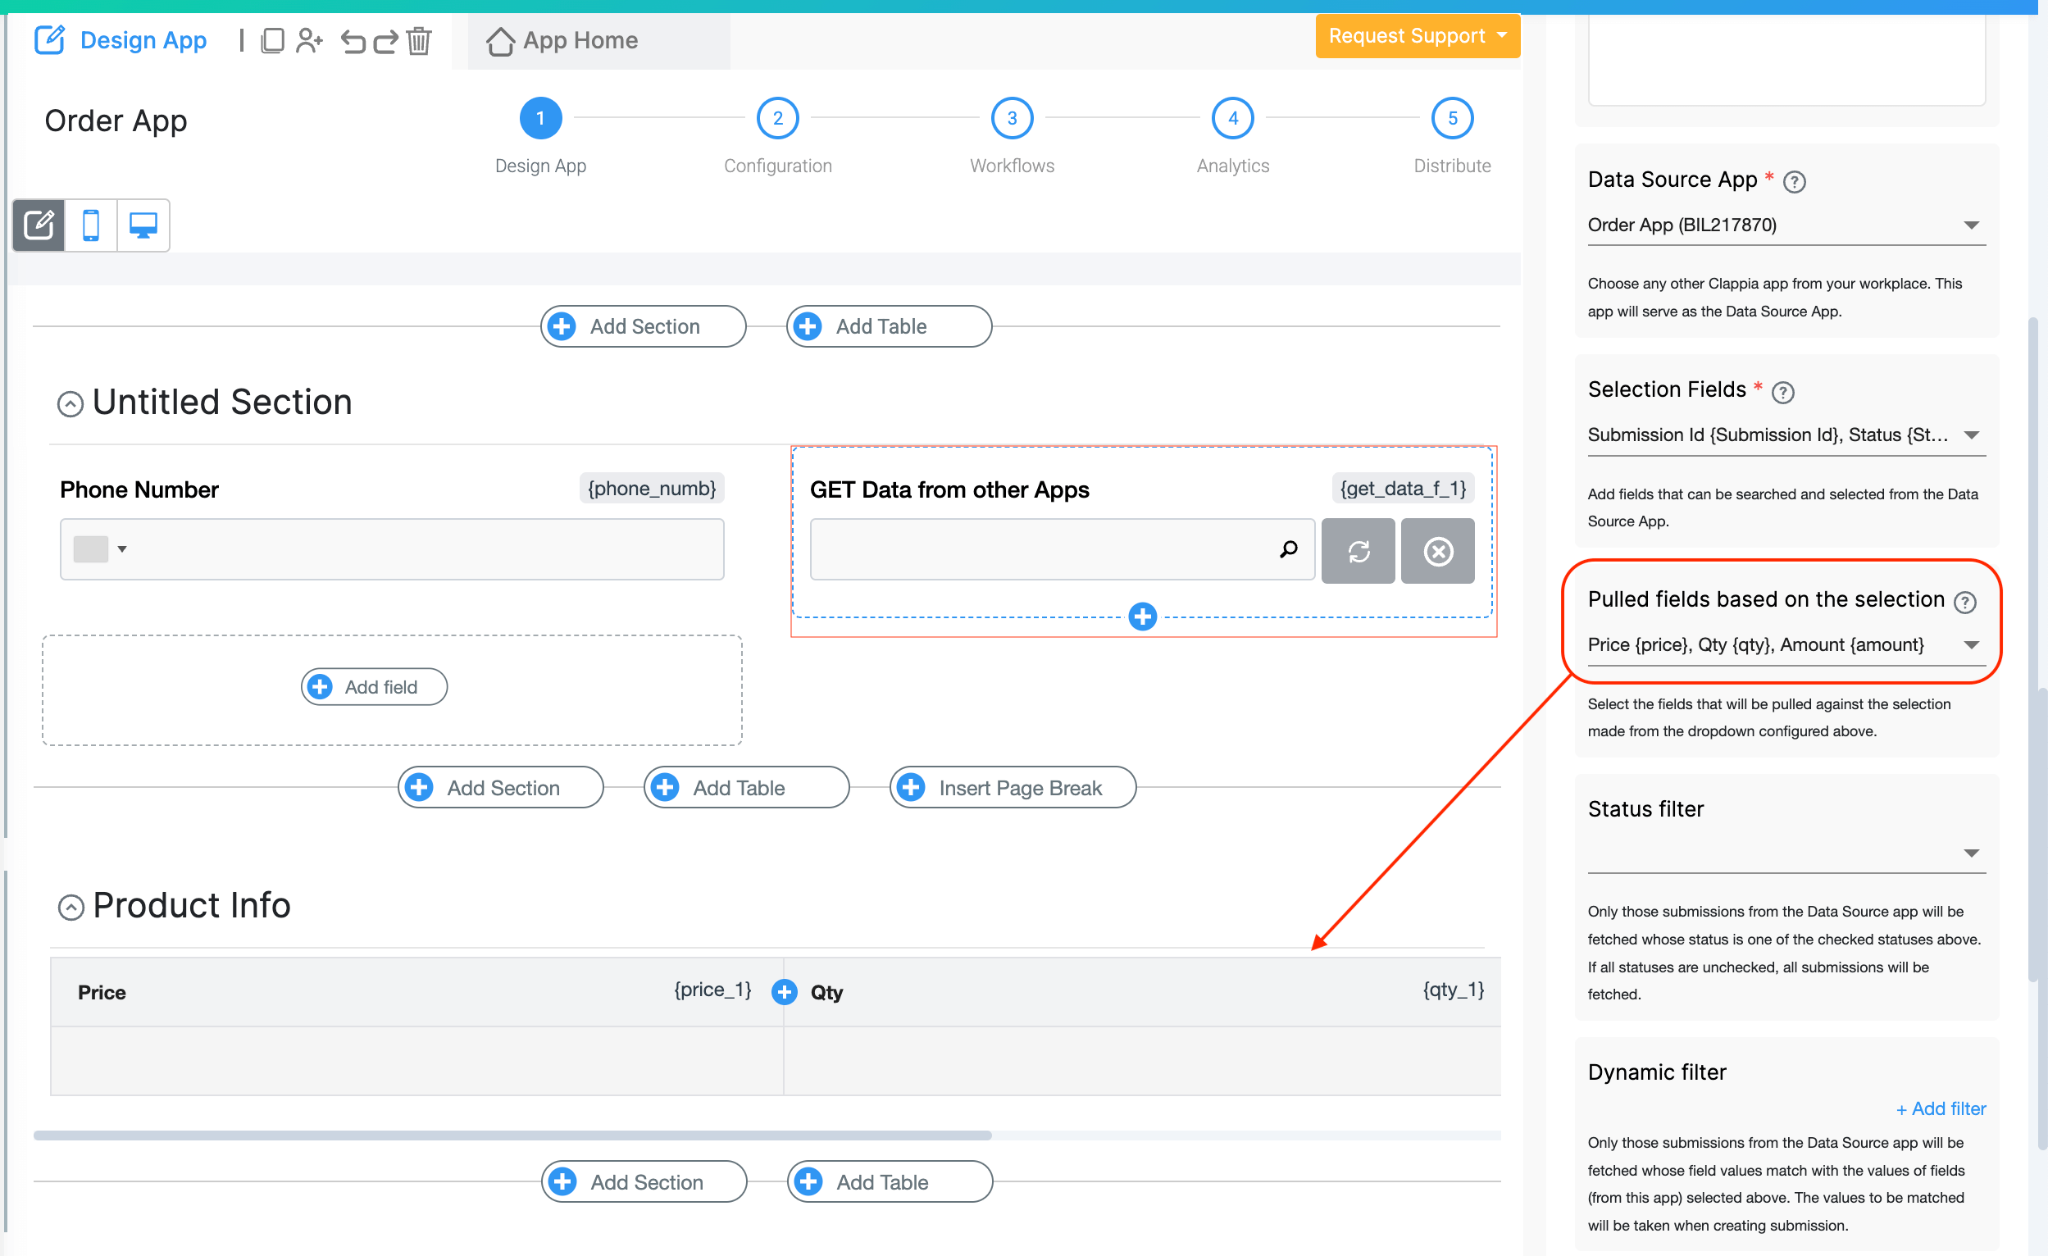Toggle edit mode with the pencil icon
Viewport: 2048px width, 1256px height.
click(38, 225)
